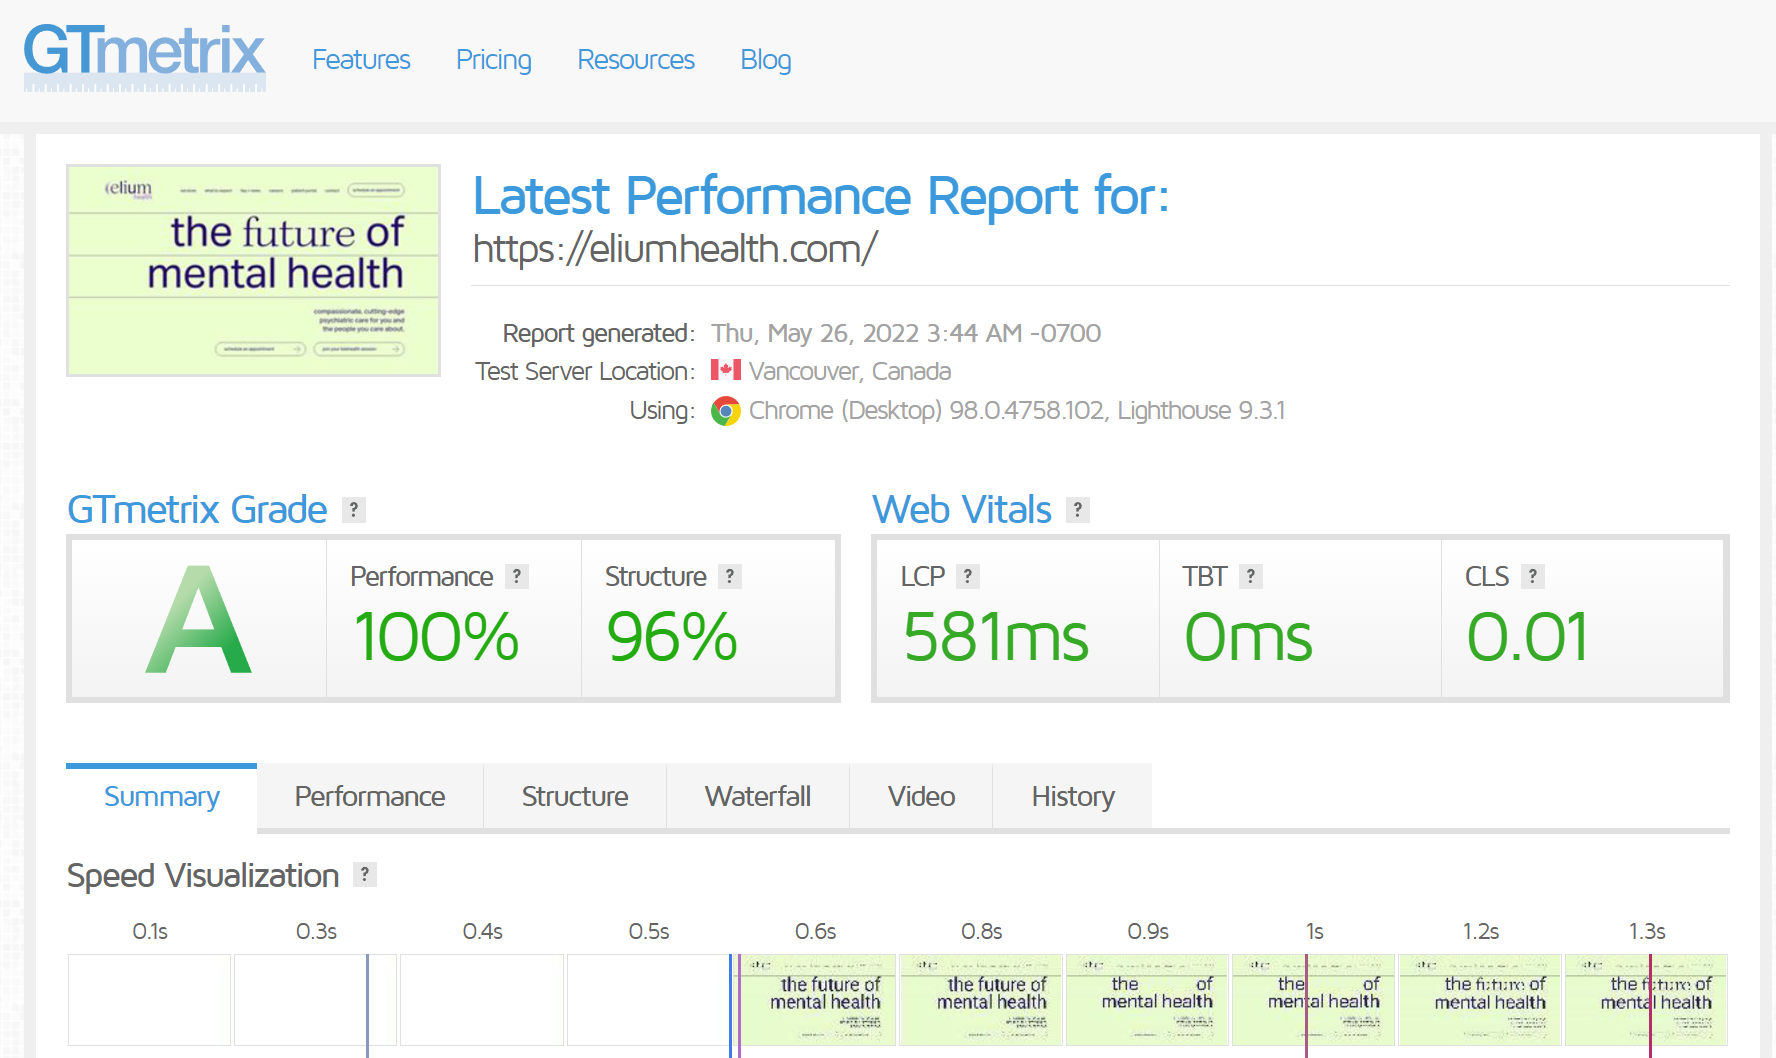Image resolution: width=1776 pixels, height=1058 pixels.
Task: Open help icon beside Web Vitals
Action: (1077, 510)
